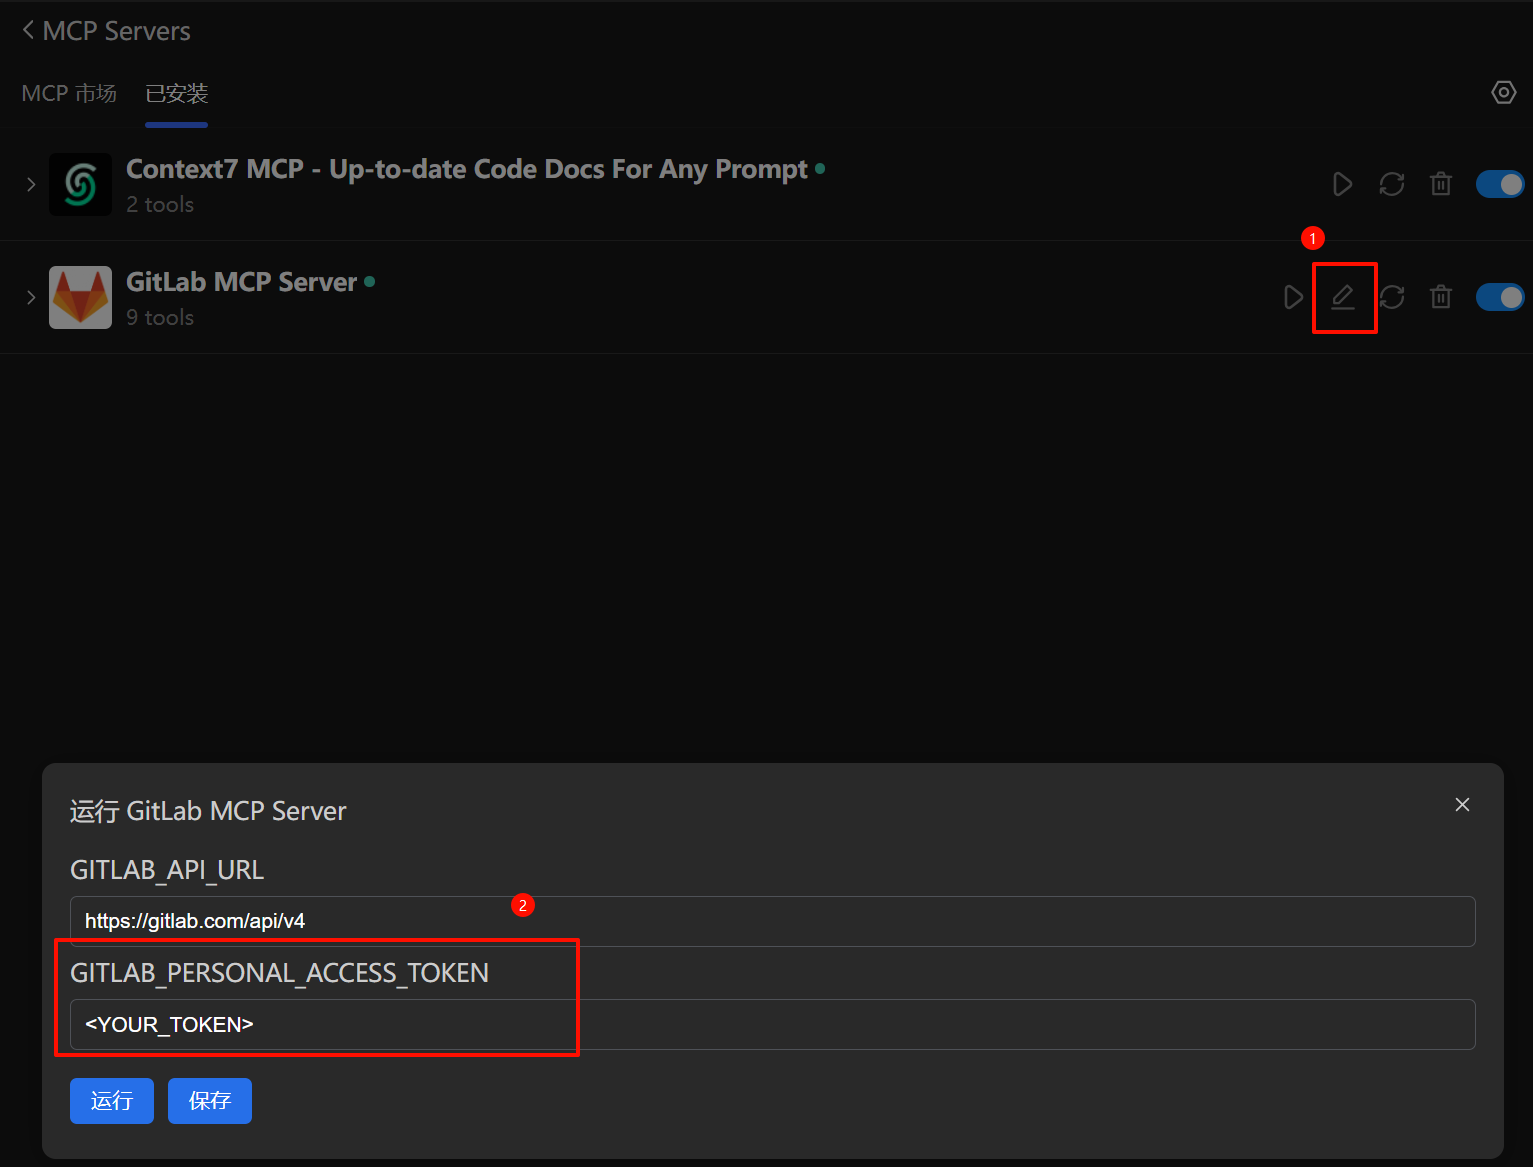Close the 运行 GitLab MCP Server dialog
1533x1167 pixels.
[1462, 805]
